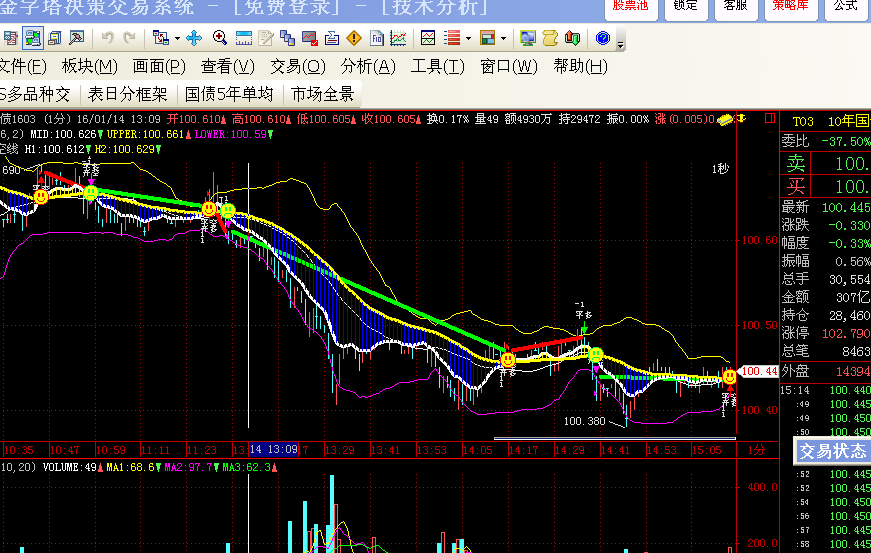Image resolution: width=871 pixels, height=553 pixels.
Task: Click the 股票池 button
Action: (x=630, y=8)
